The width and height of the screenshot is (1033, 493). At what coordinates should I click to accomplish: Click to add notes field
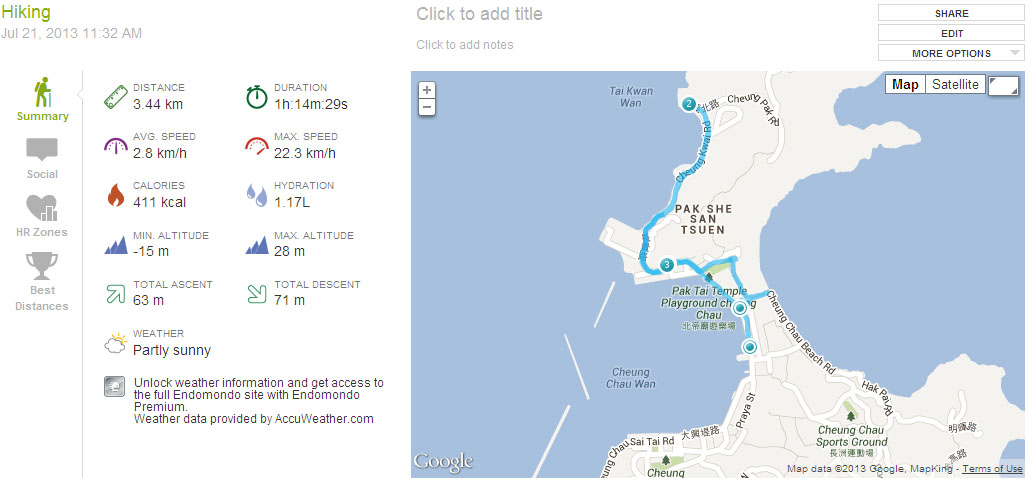pyautogui.click(x=465, y=45)
